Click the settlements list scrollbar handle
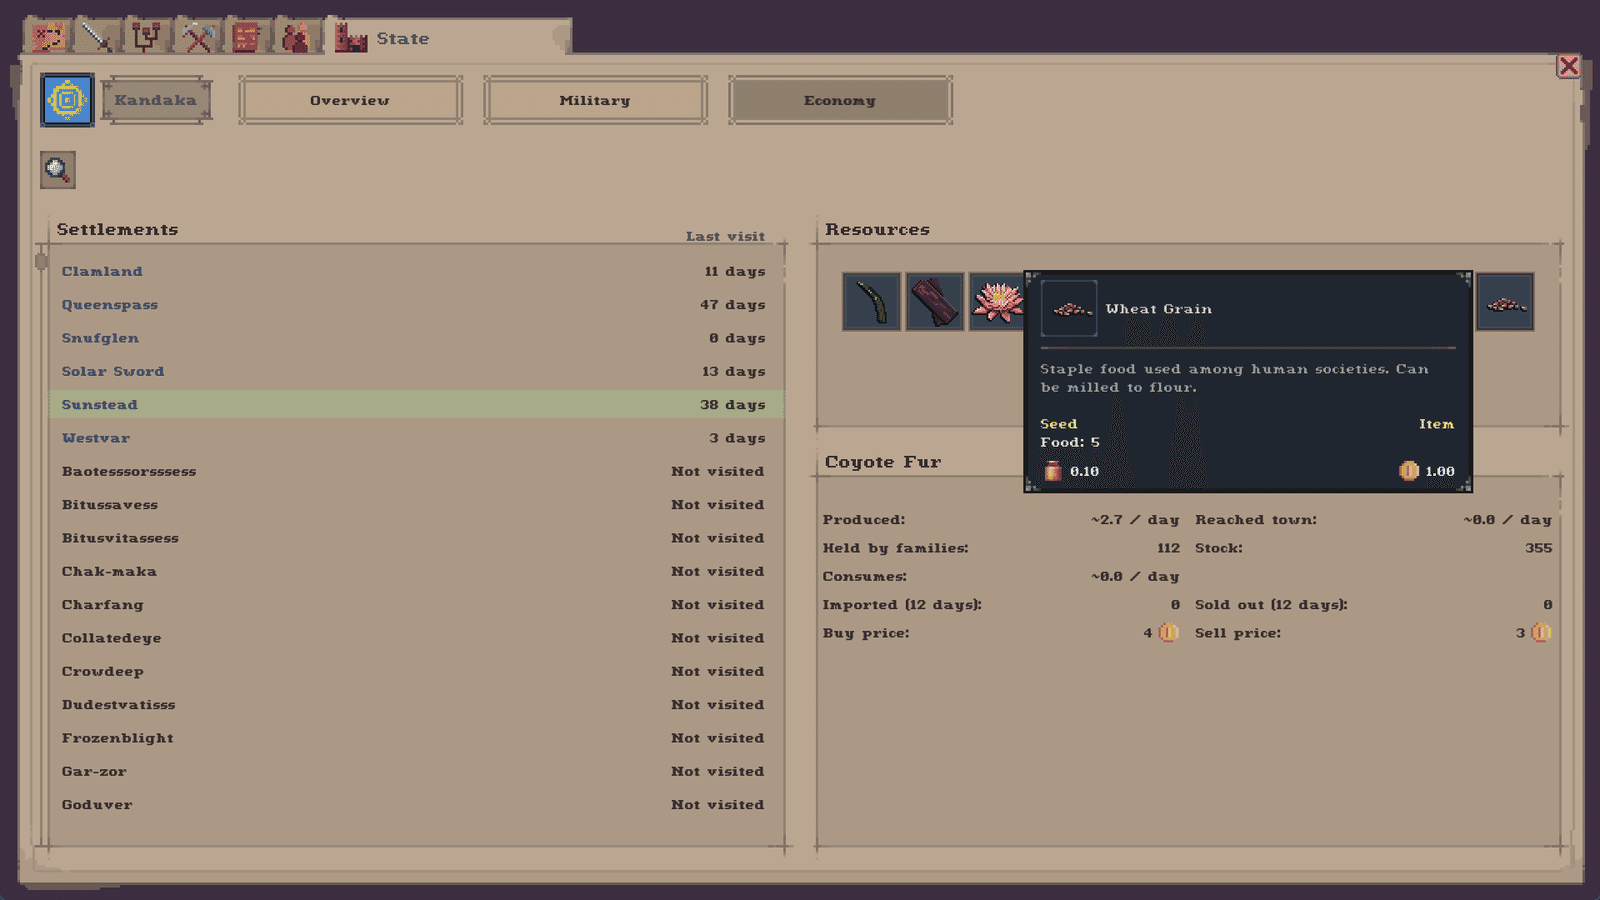The height and width of the screenshot is (900, 1600). (x=41, y=262)
